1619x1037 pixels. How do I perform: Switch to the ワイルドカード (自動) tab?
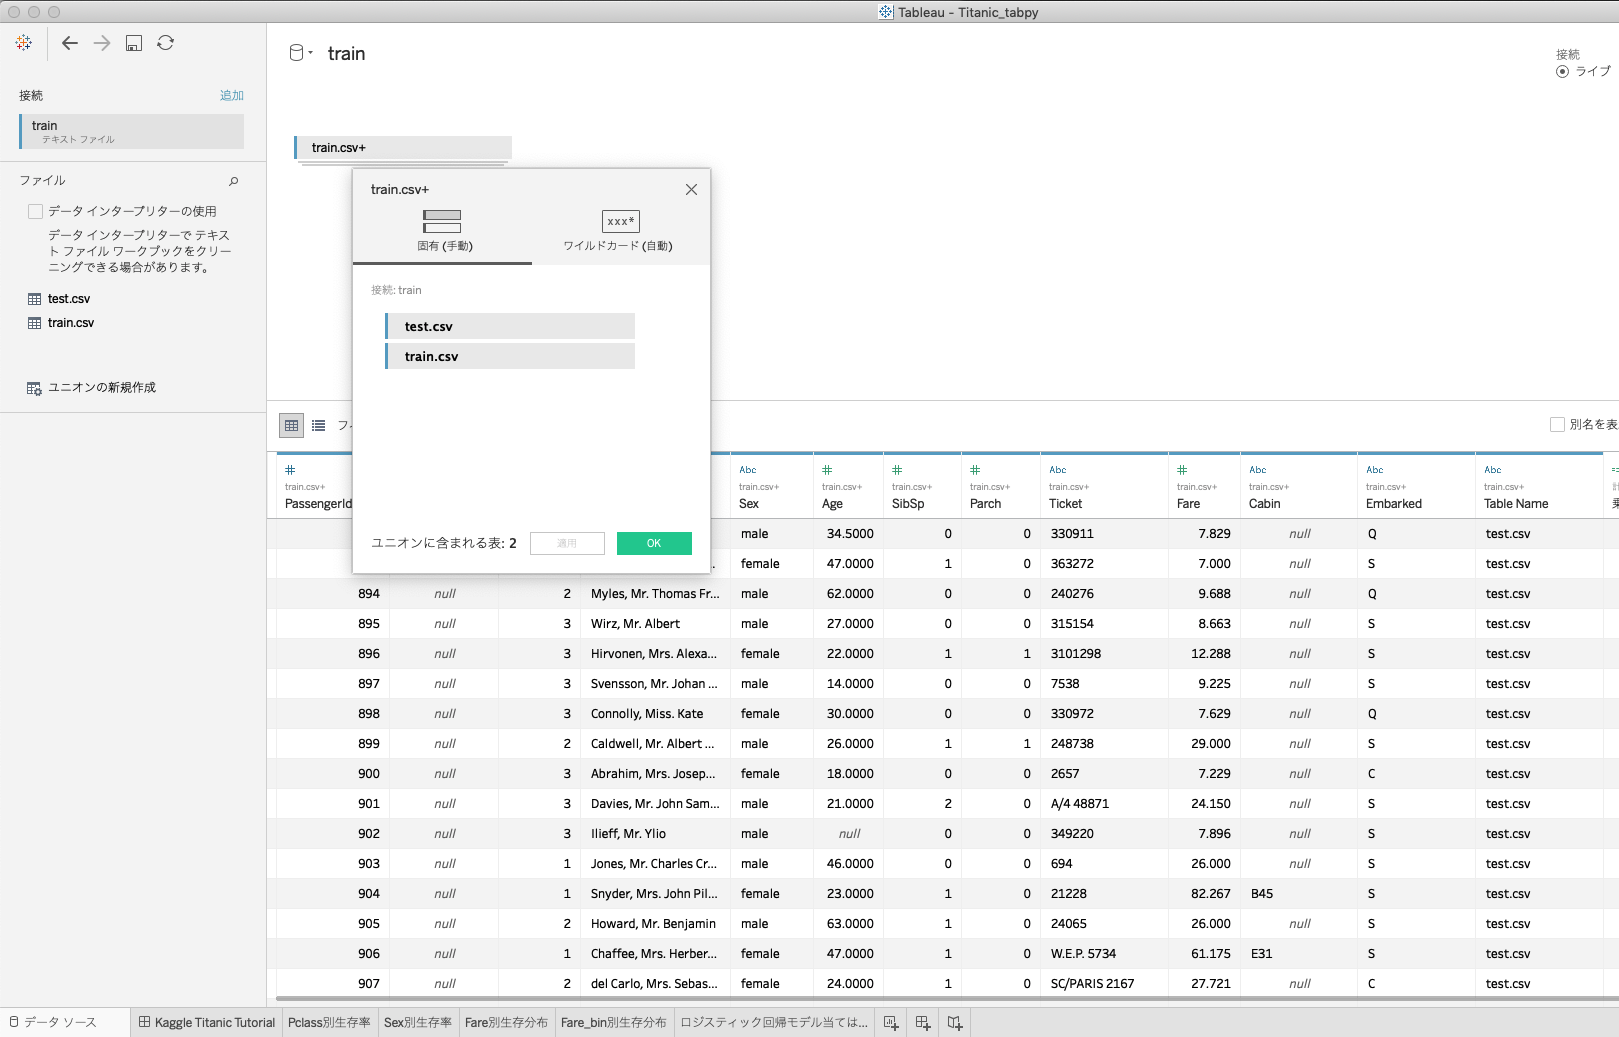click(620, 229)
